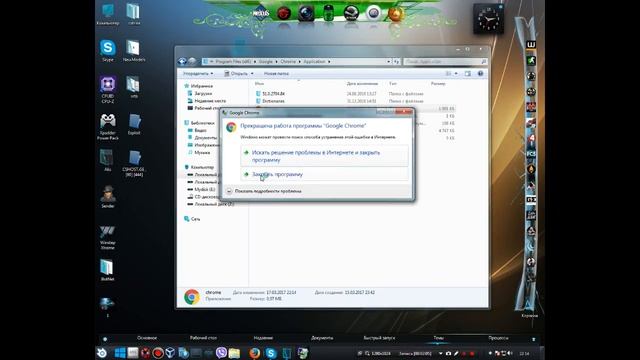The height and width of the screenshot is (360, 640).
Task: Click the Windows Start logo on taskbar
Action: click(x=120, y=353)
